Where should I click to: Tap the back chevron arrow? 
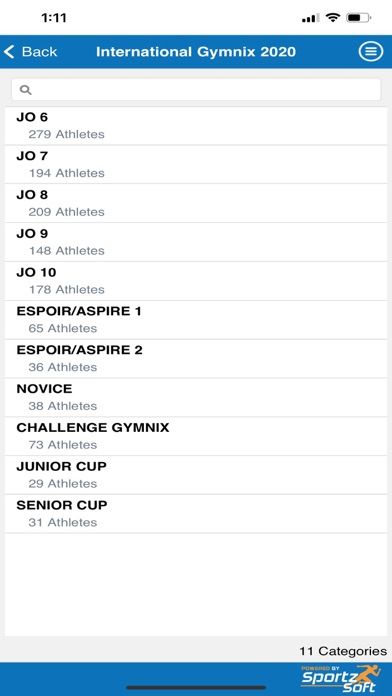pyautogui.click(x=9, y=52)
